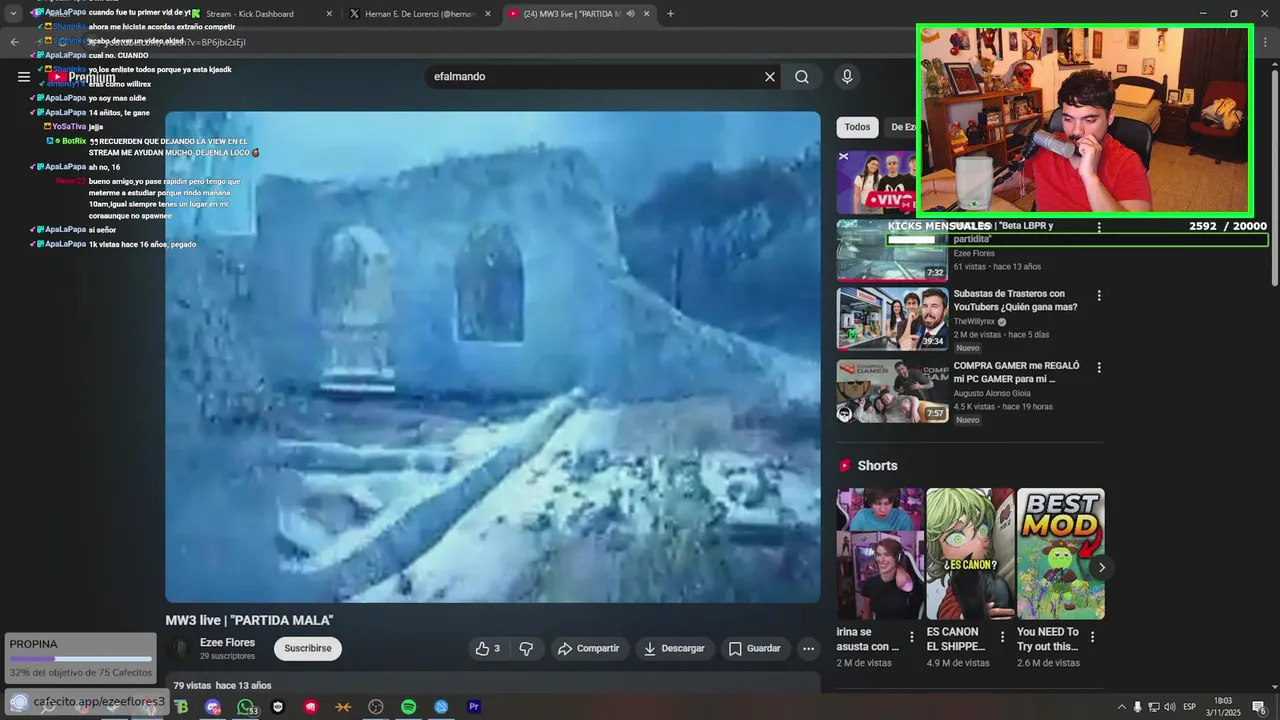Screen dimensions: 1280x720
Task: Open the BEST MOD Short thumbnail
Action: tap(1061, 554)
